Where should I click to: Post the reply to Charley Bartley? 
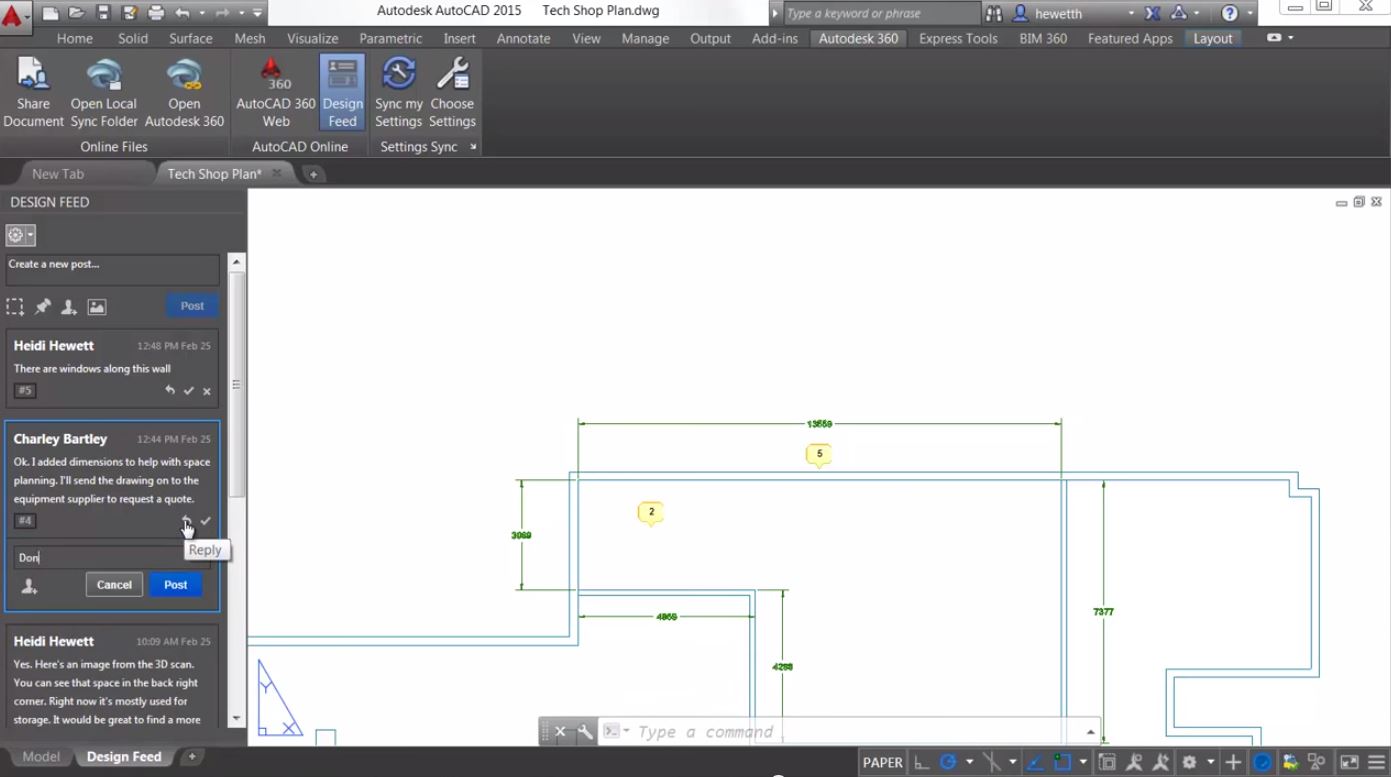point(175,584)
